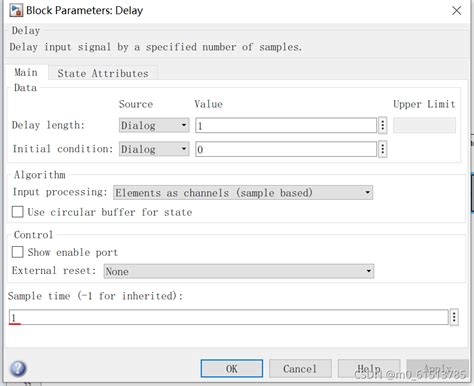Screen dimensions: 474x386
Task: Click the OK button
Action: pos(232,369)
